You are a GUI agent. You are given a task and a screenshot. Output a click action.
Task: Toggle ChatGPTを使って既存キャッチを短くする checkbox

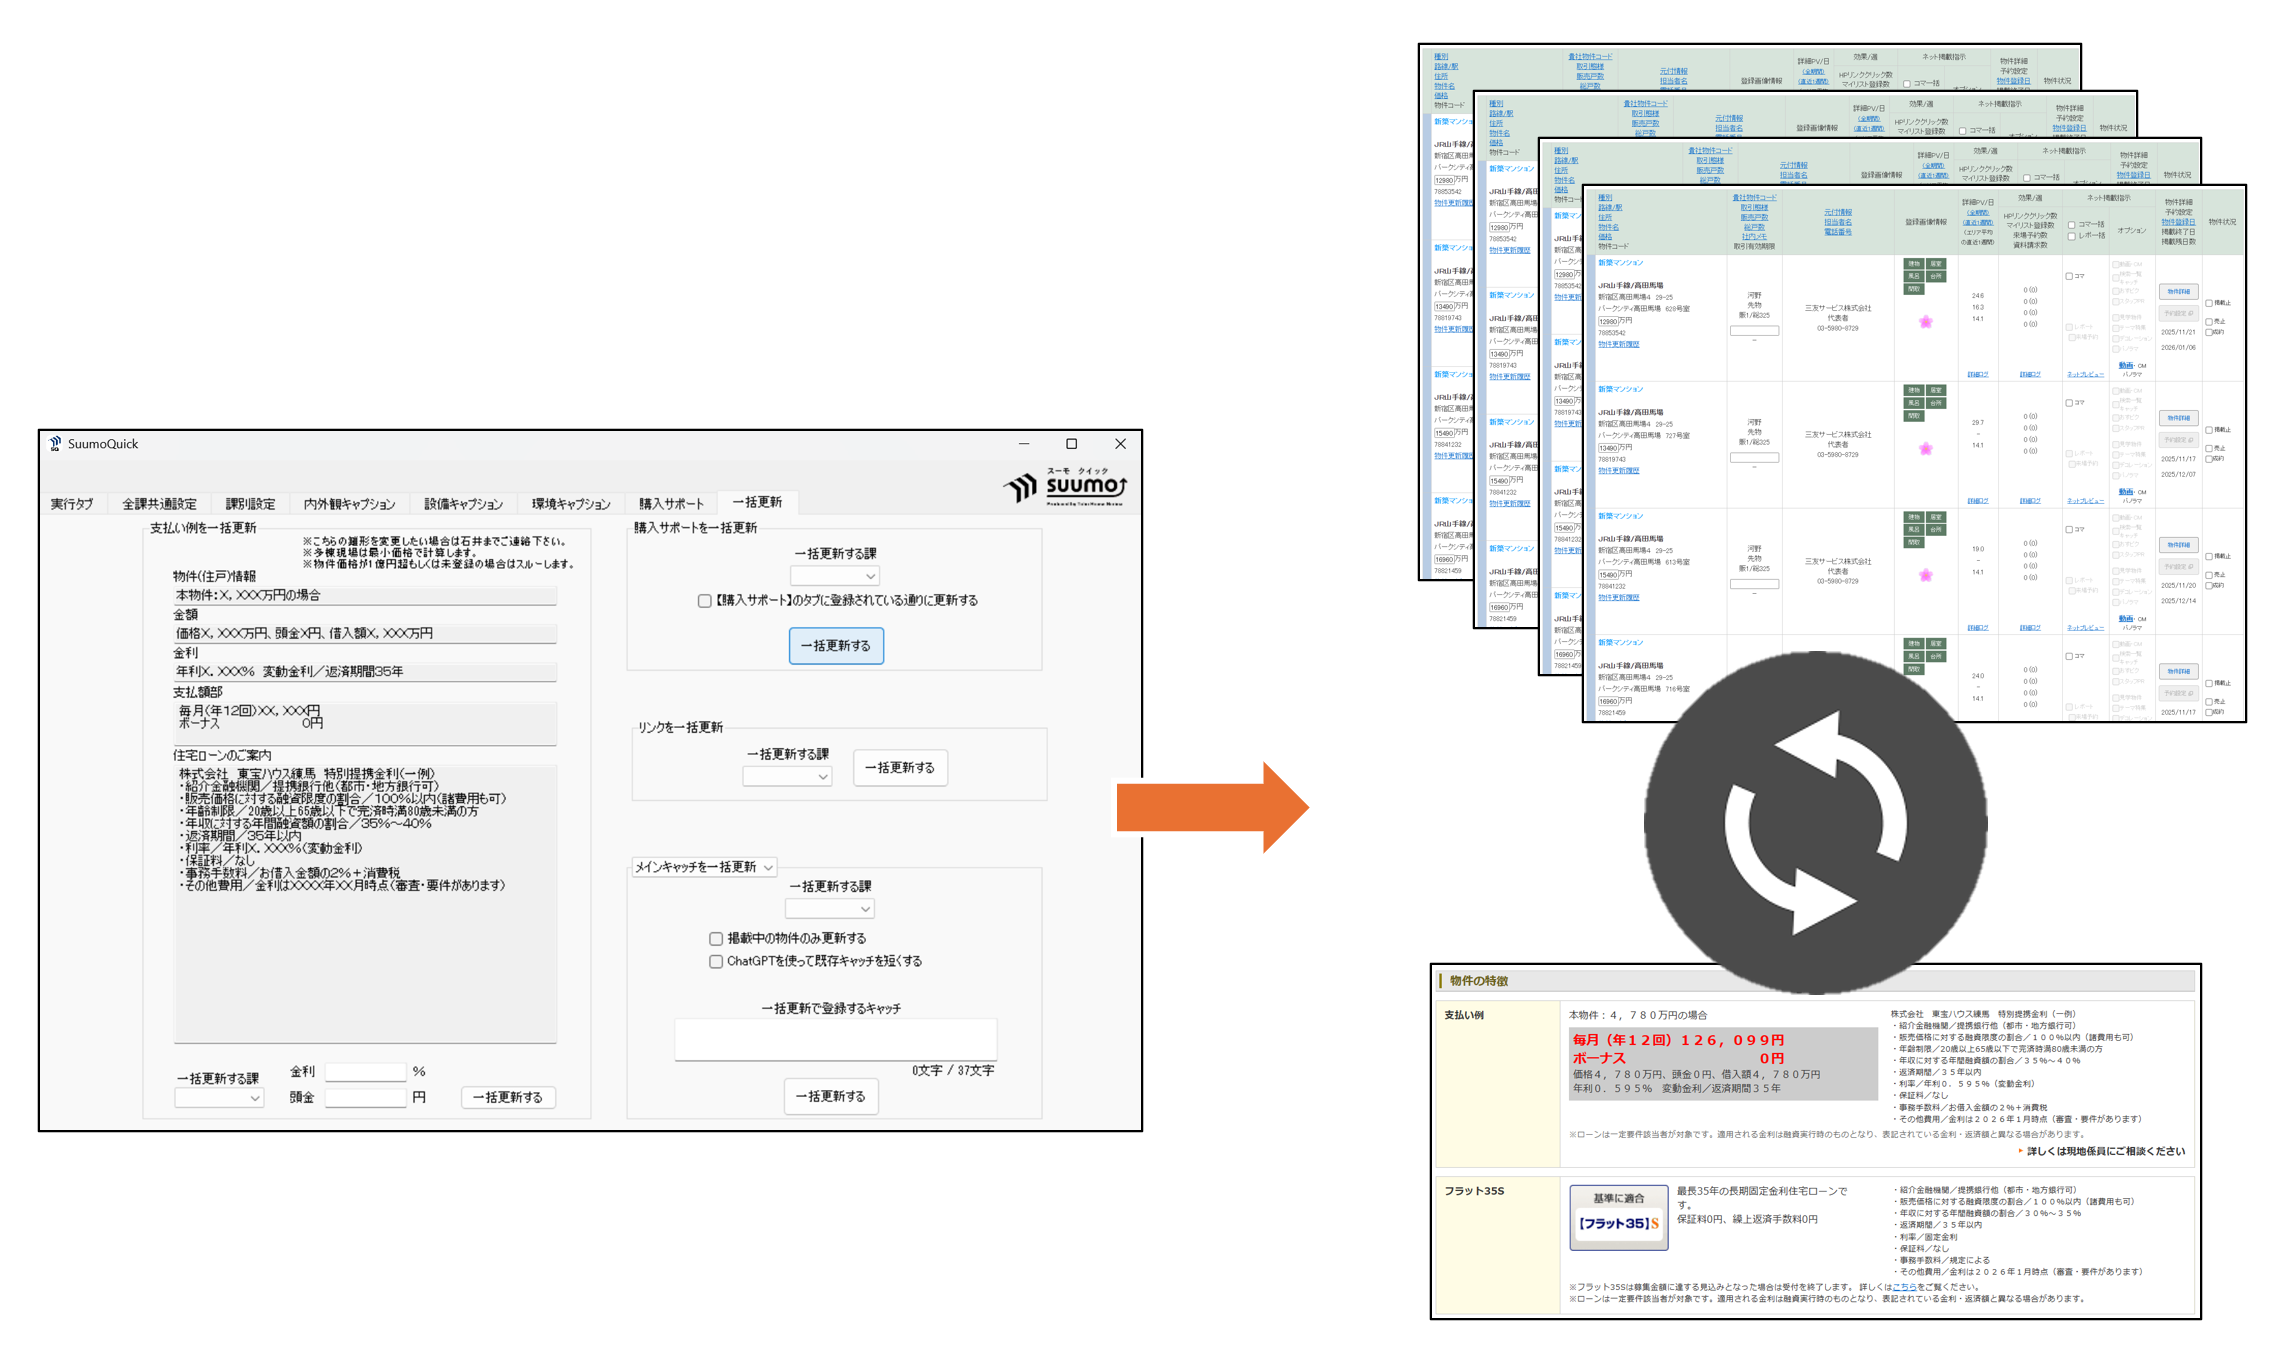click(x=716, y=961)
